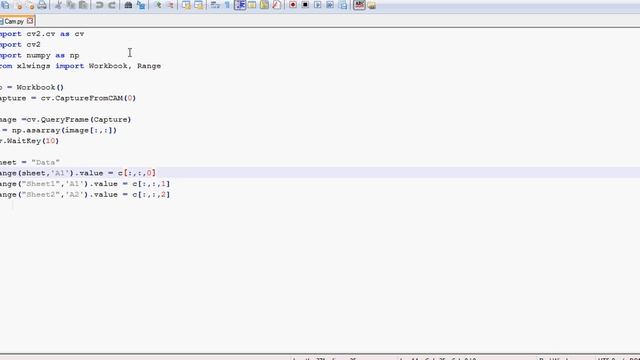This screenshot has width=640, height=360.
Task: Click the Zoom In icon
Action: 158,5
